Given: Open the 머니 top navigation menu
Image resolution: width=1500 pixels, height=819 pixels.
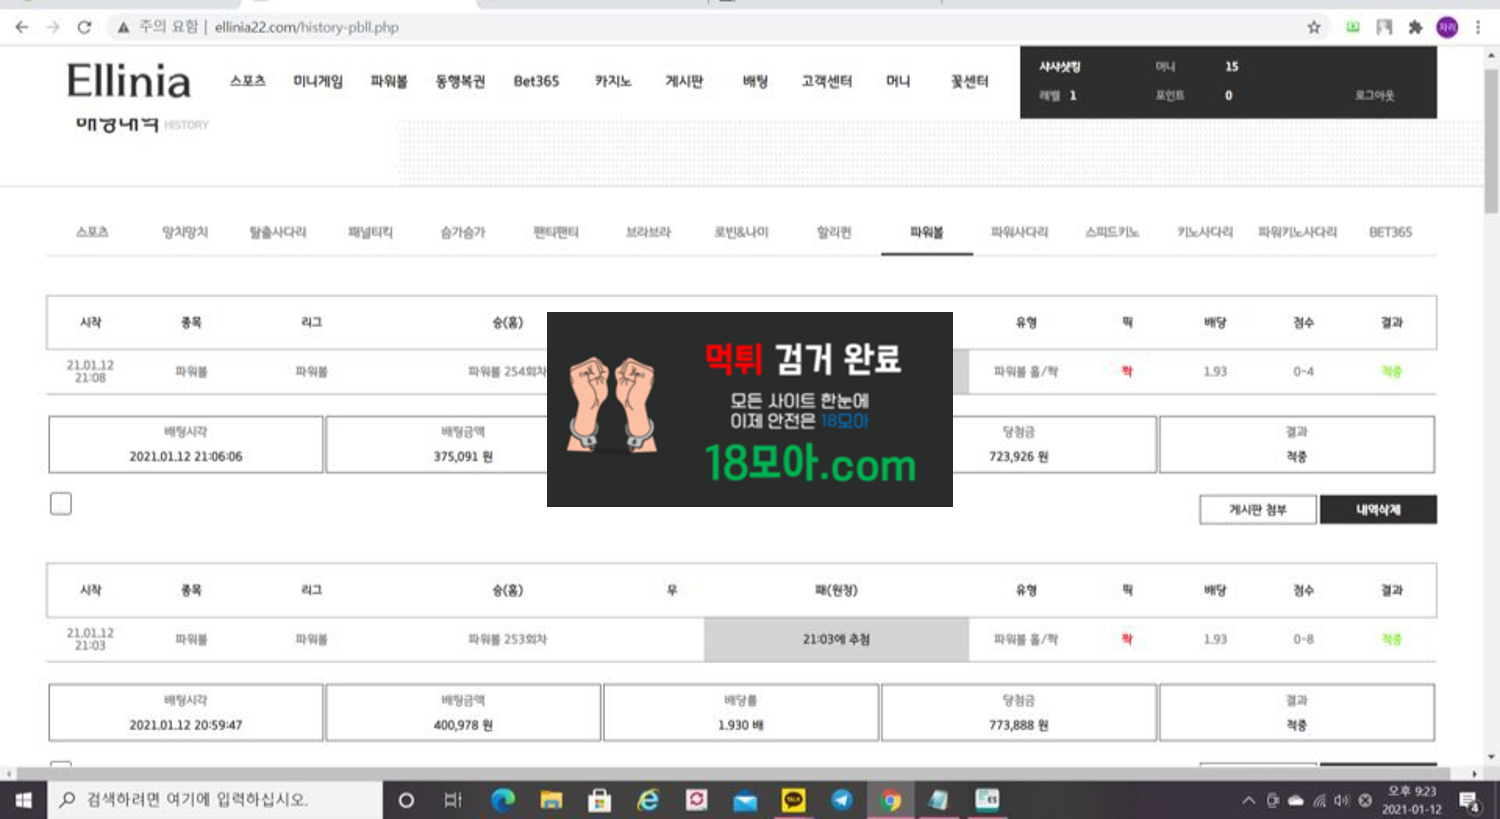Looking at the screenshot, I should click(x=898, y=81).
